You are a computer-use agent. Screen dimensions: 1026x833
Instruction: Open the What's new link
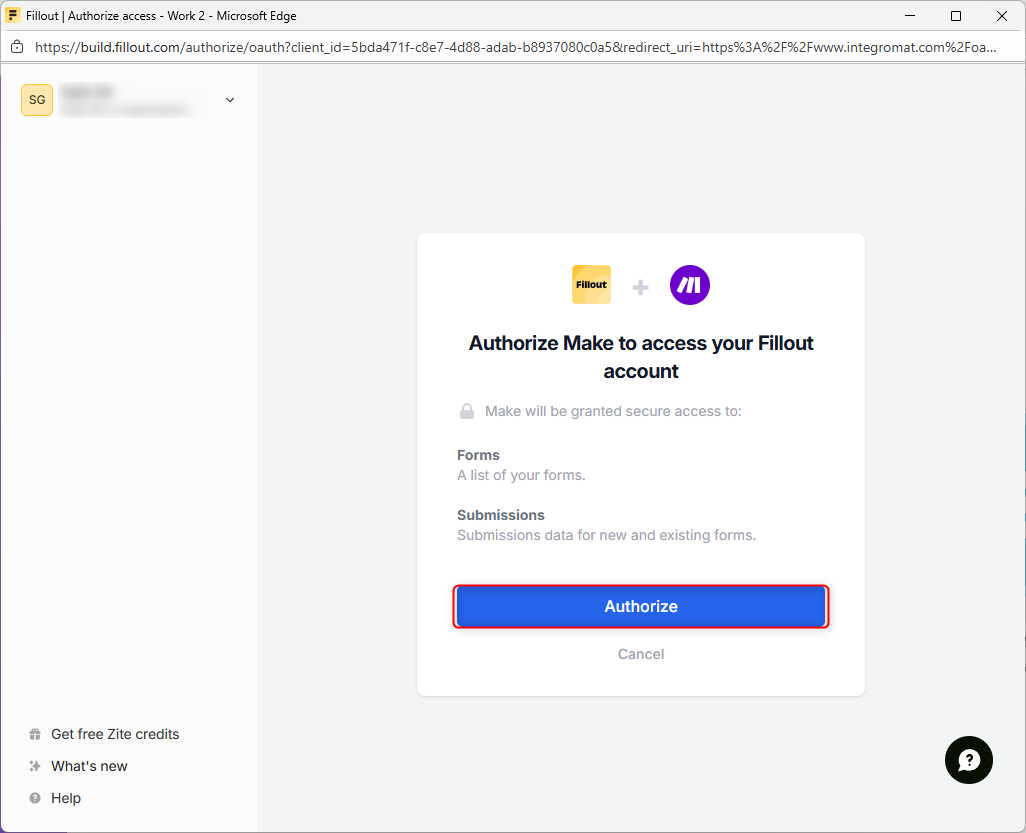pyautogui.click(x=90, y=766)
